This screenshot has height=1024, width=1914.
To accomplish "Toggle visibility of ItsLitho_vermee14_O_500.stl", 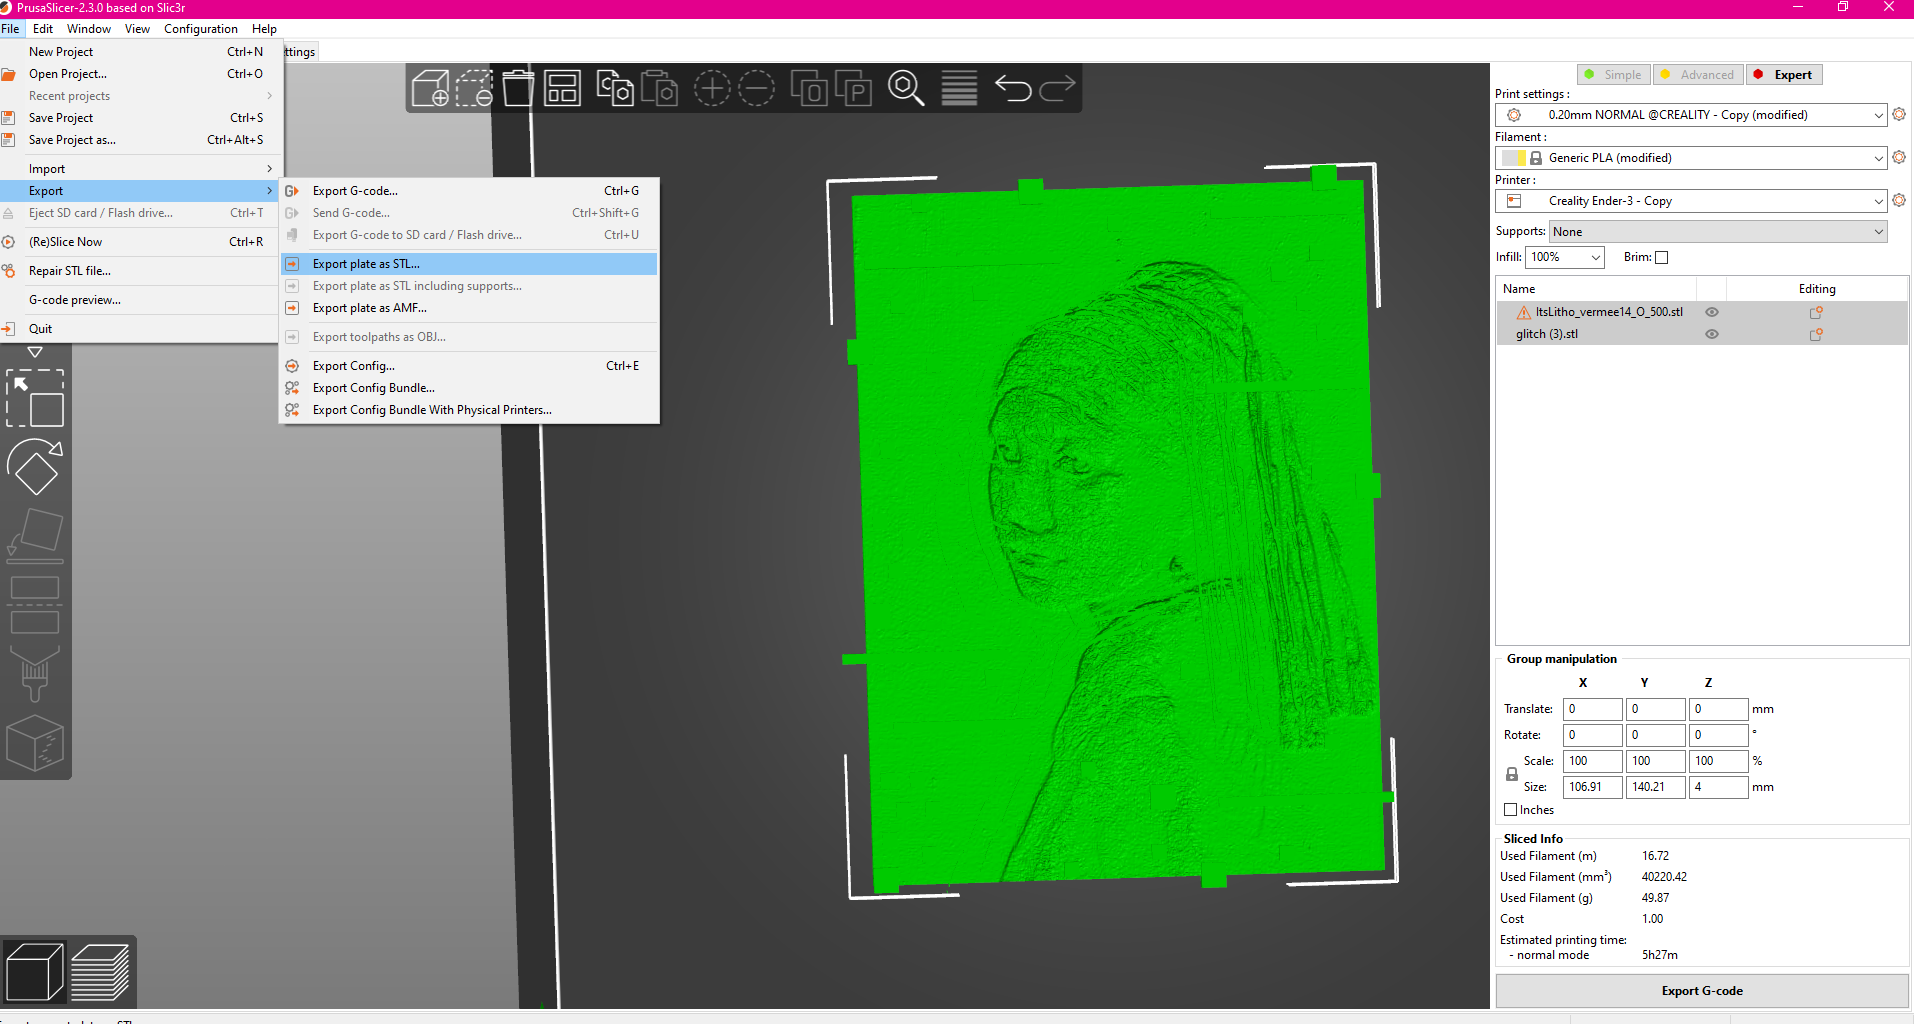I will pos(1712,312).
